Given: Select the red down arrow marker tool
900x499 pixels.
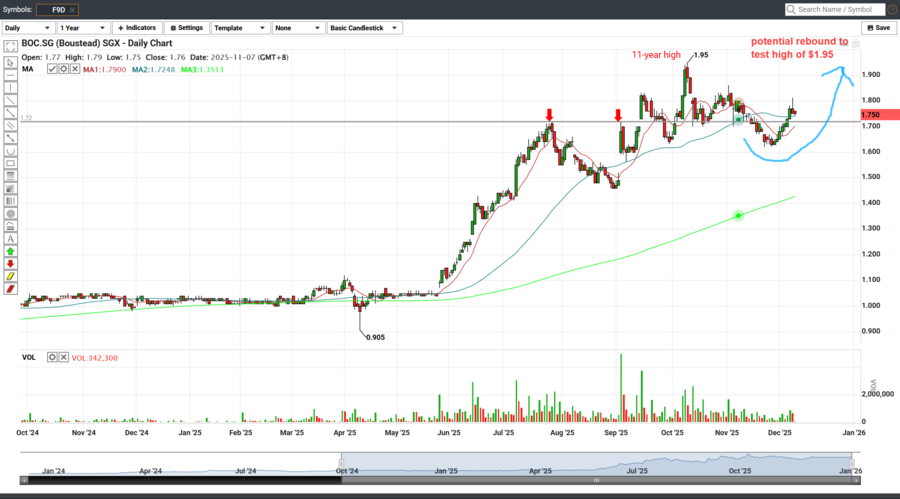Looking at the screenshot, I should click(11, 263).
